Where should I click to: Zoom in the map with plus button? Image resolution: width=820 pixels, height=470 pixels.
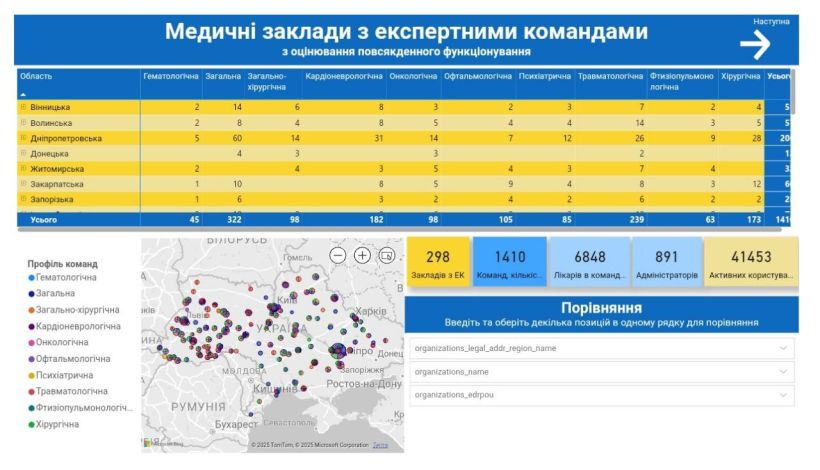point(362,256)
